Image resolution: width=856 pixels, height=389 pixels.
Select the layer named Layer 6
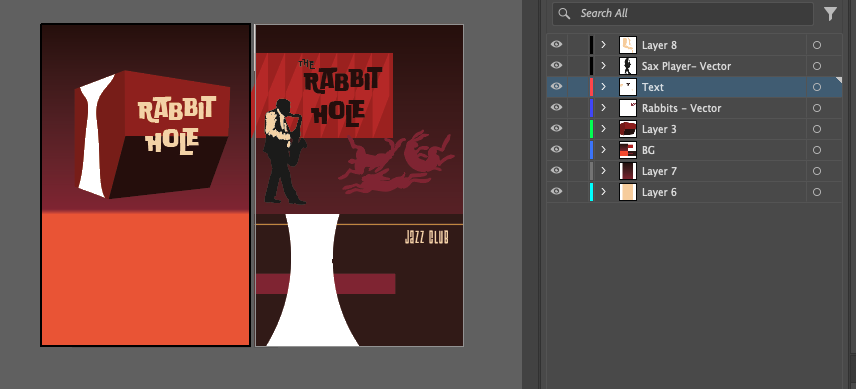pyautogui.click(x=659, y=192)
